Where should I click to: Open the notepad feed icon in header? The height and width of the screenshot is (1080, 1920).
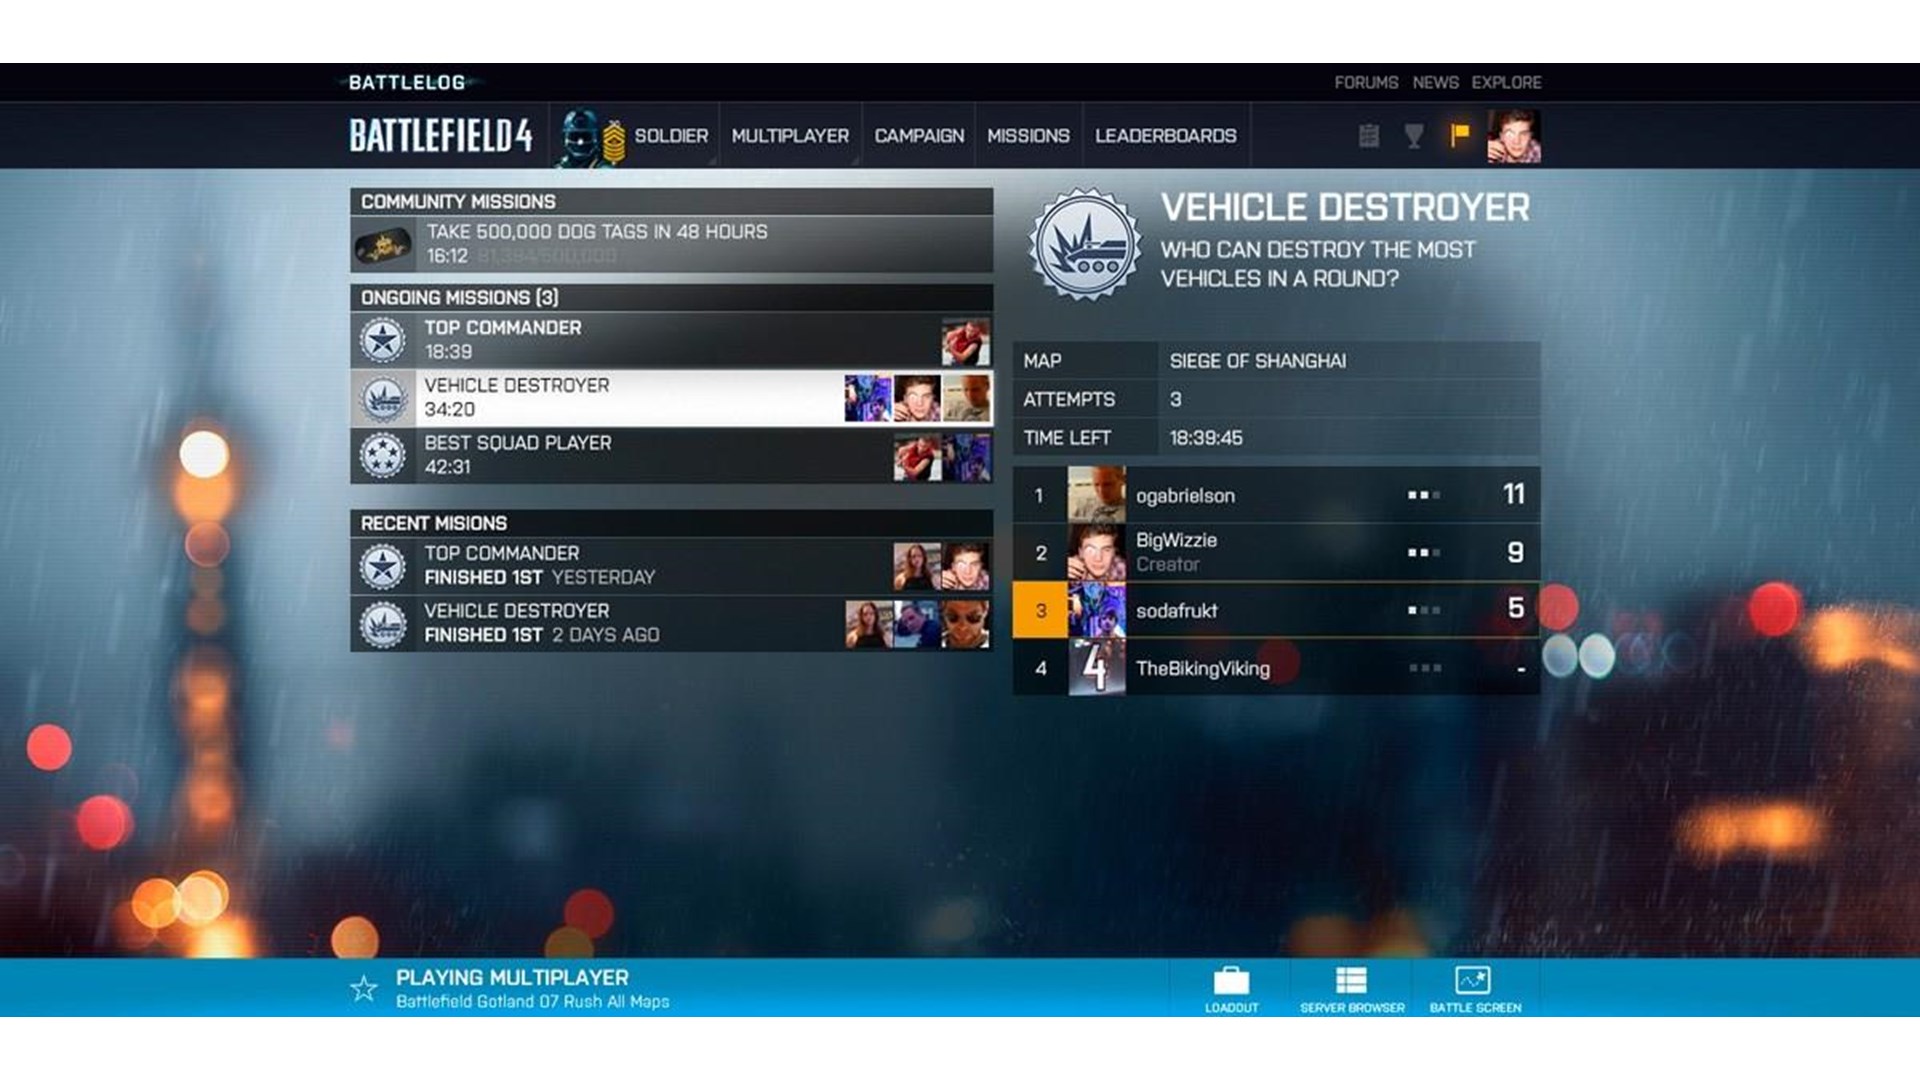click(1369, 136)
